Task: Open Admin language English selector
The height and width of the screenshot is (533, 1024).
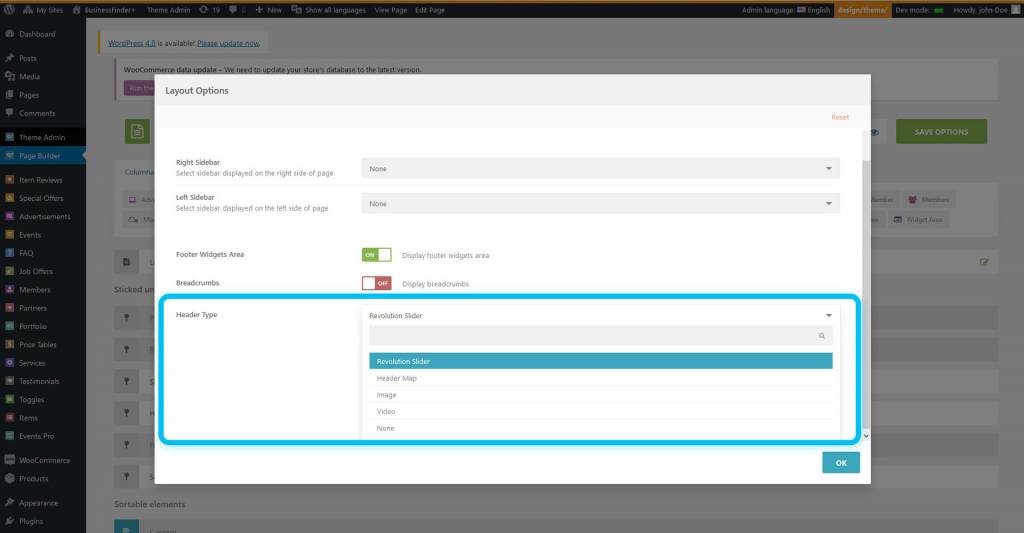Action: [x=786, y=10]
